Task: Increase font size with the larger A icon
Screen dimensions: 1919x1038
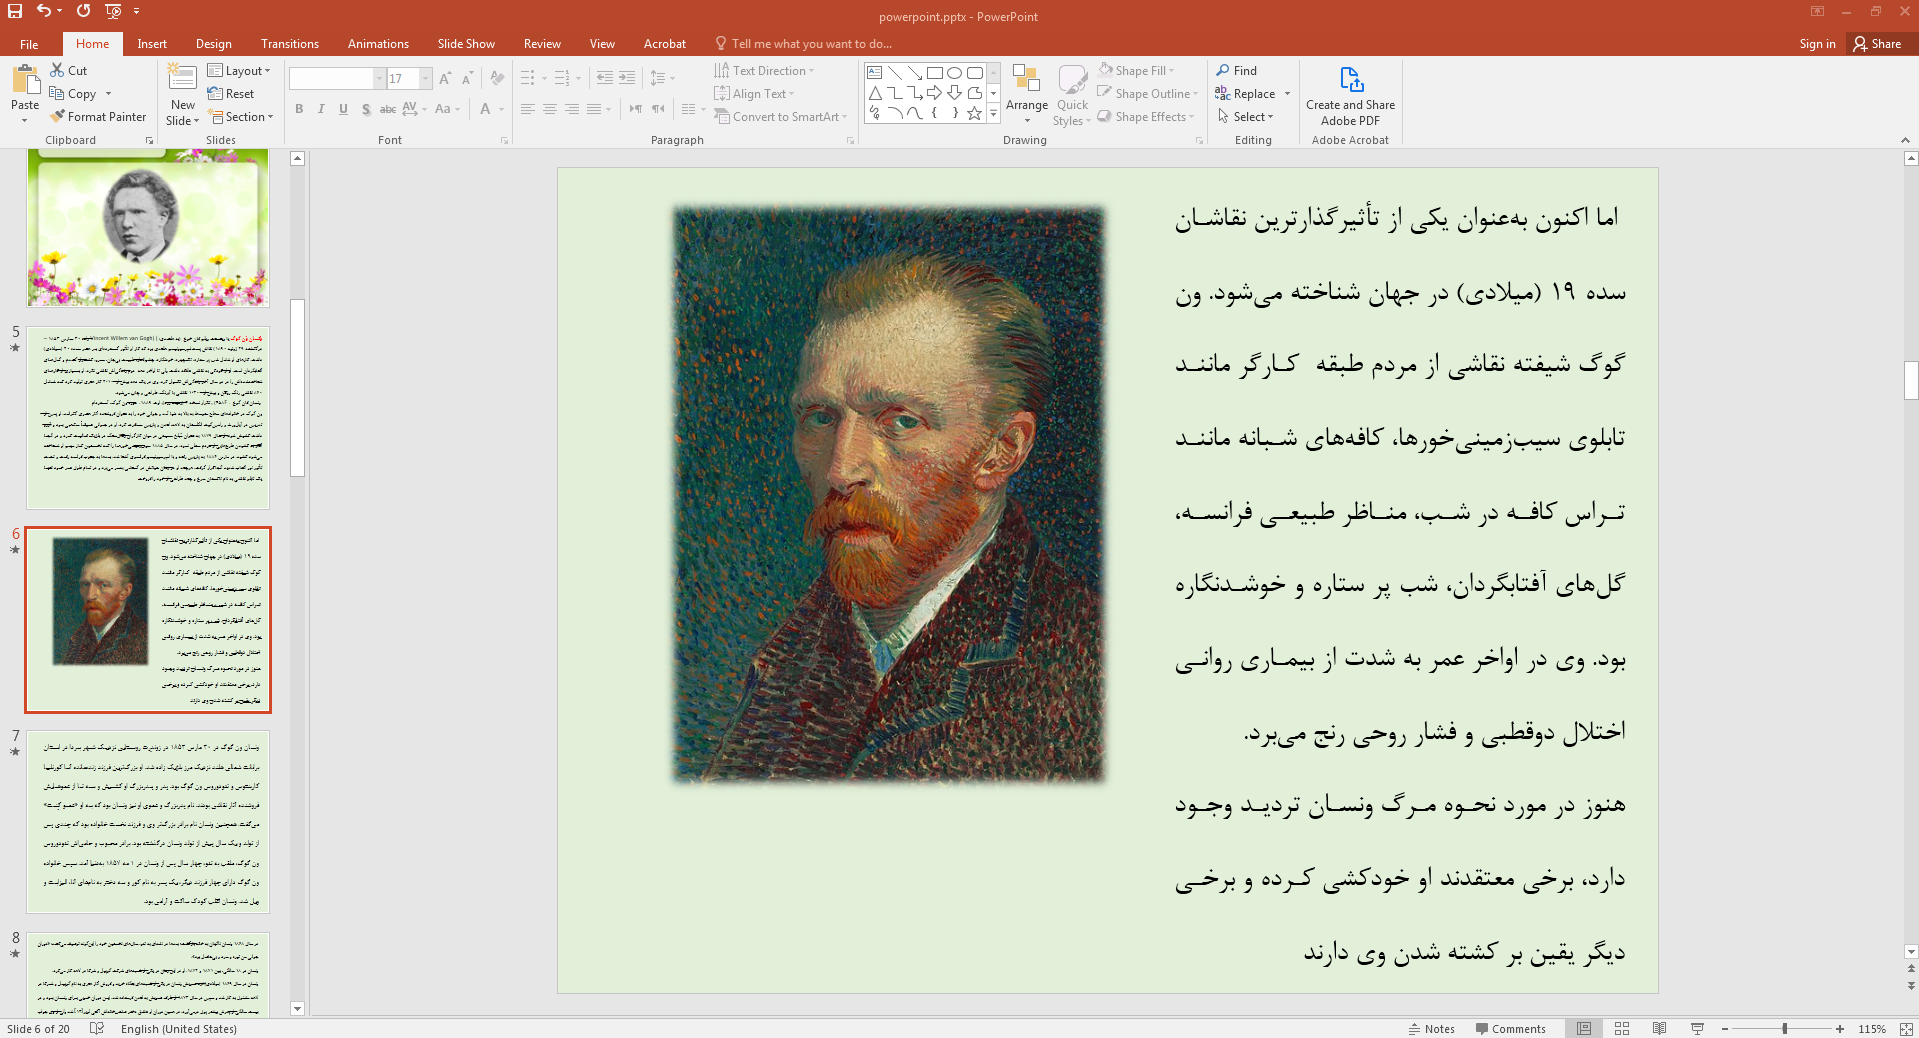Action: pos(445,78)
